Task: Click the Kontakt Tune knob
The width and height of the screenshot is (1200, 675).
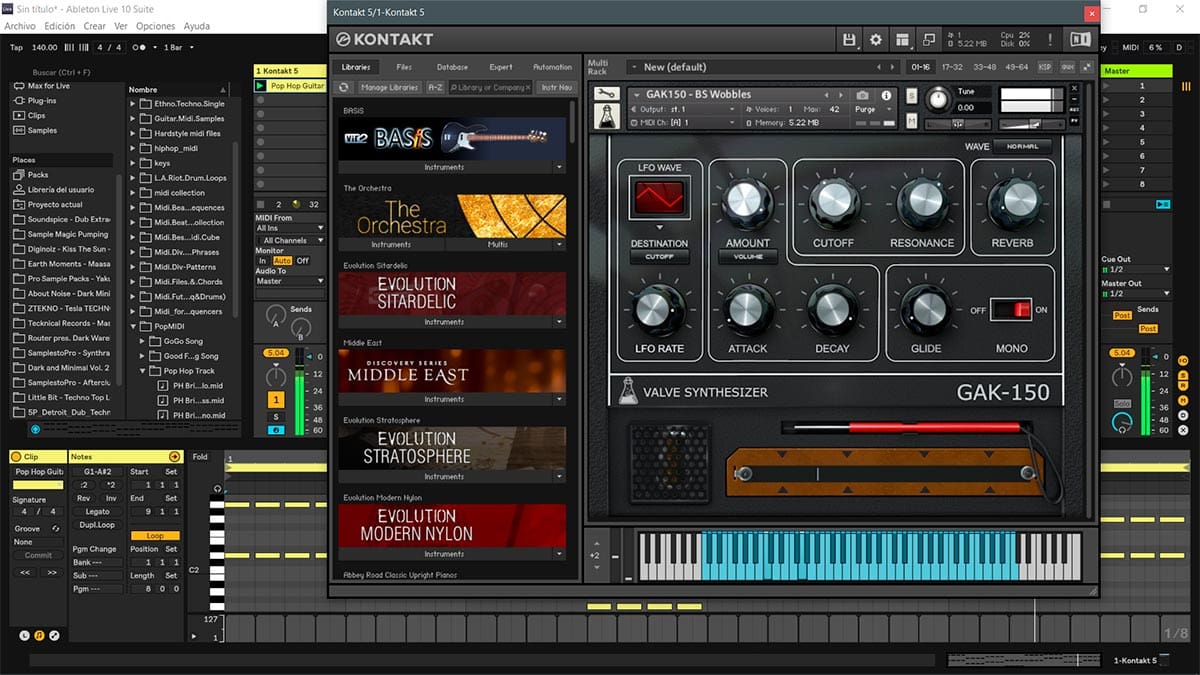Action: (x=938, y=98)
